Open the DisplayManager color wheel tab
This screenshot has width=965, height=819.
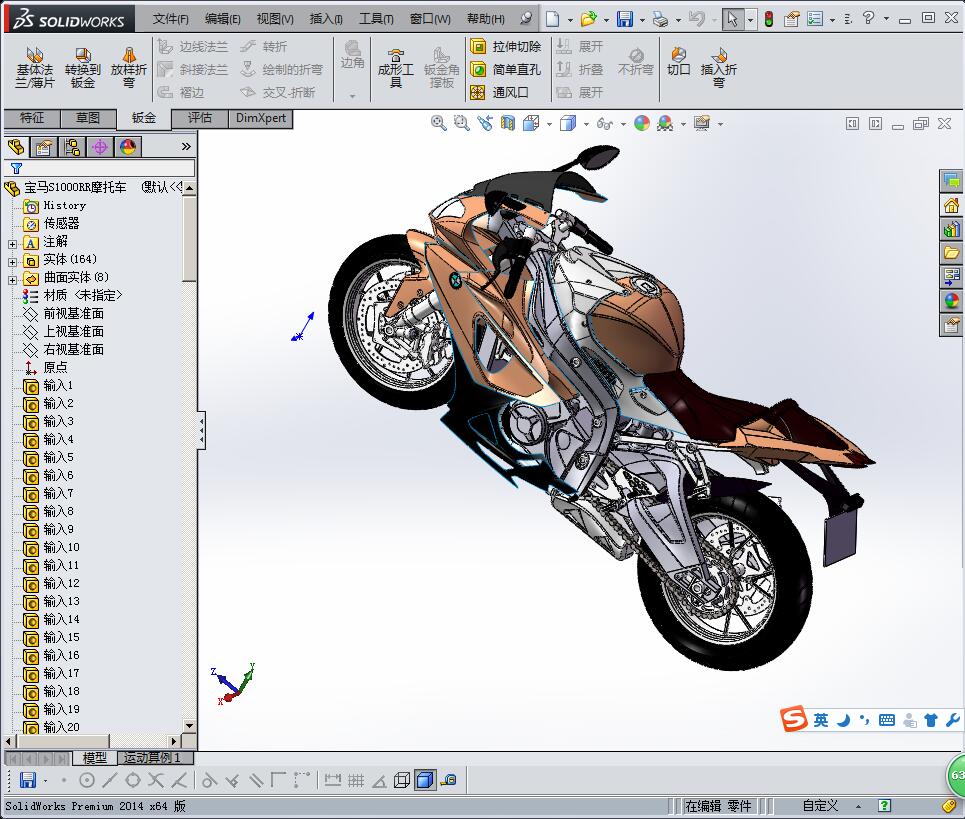click(128, 147)
